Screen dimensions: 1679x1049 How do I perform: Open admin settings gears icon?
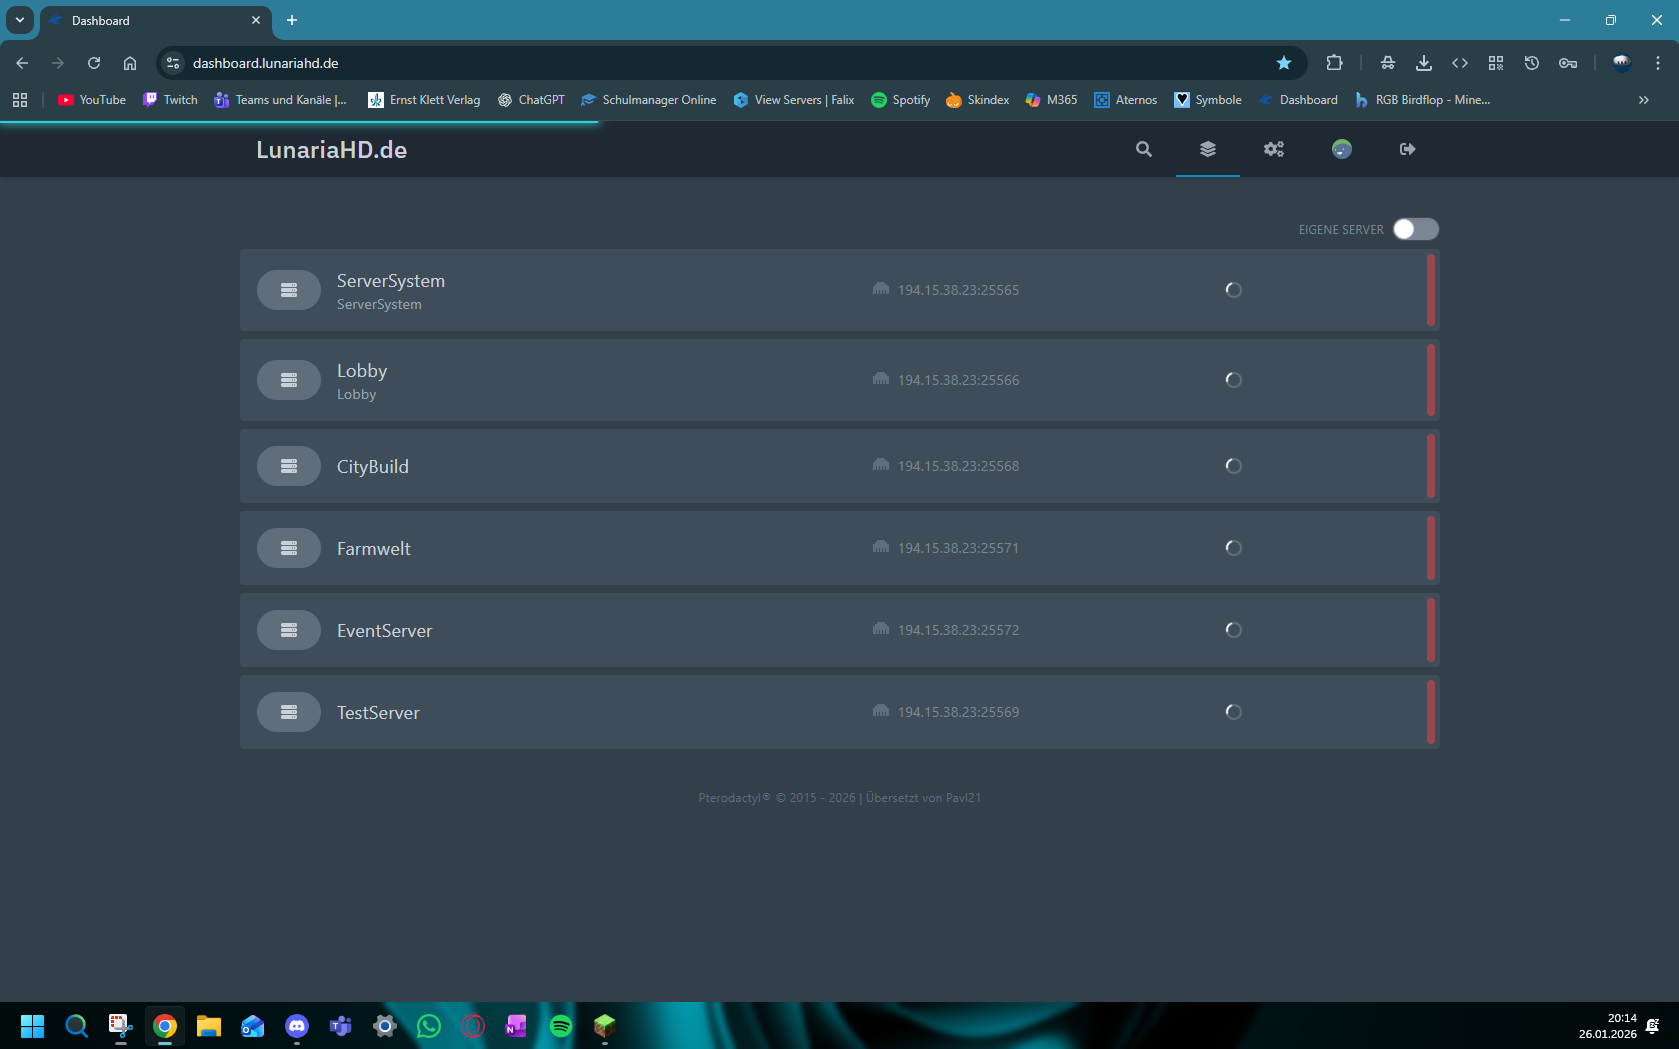point(1273,149)
